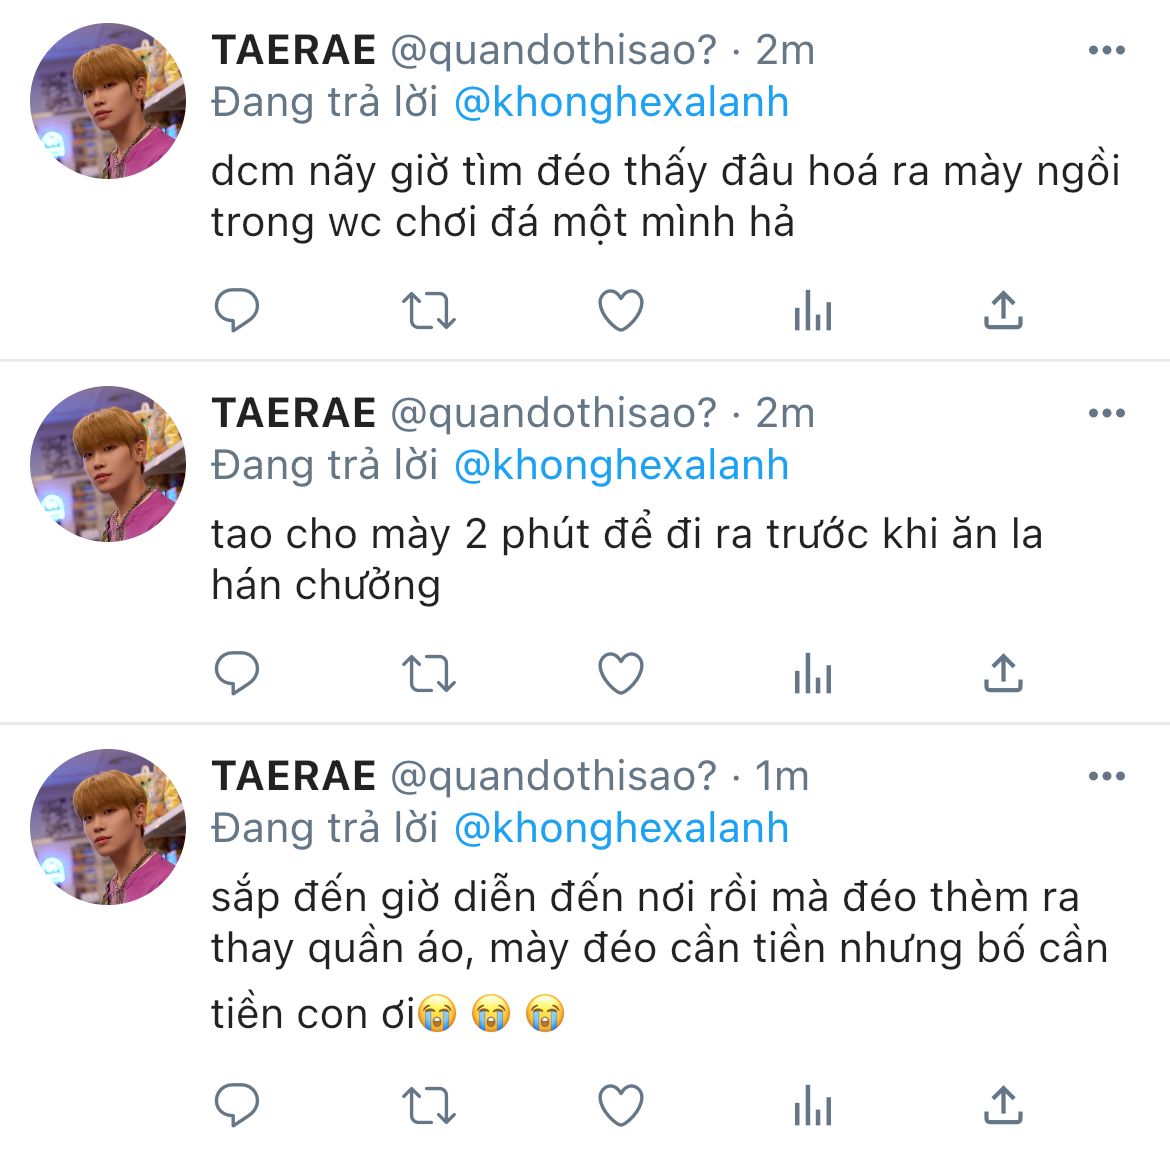Viewport: 1170px width, 1152px height.
Task: Open more options on second tweet
Action: click(1107, 413)
